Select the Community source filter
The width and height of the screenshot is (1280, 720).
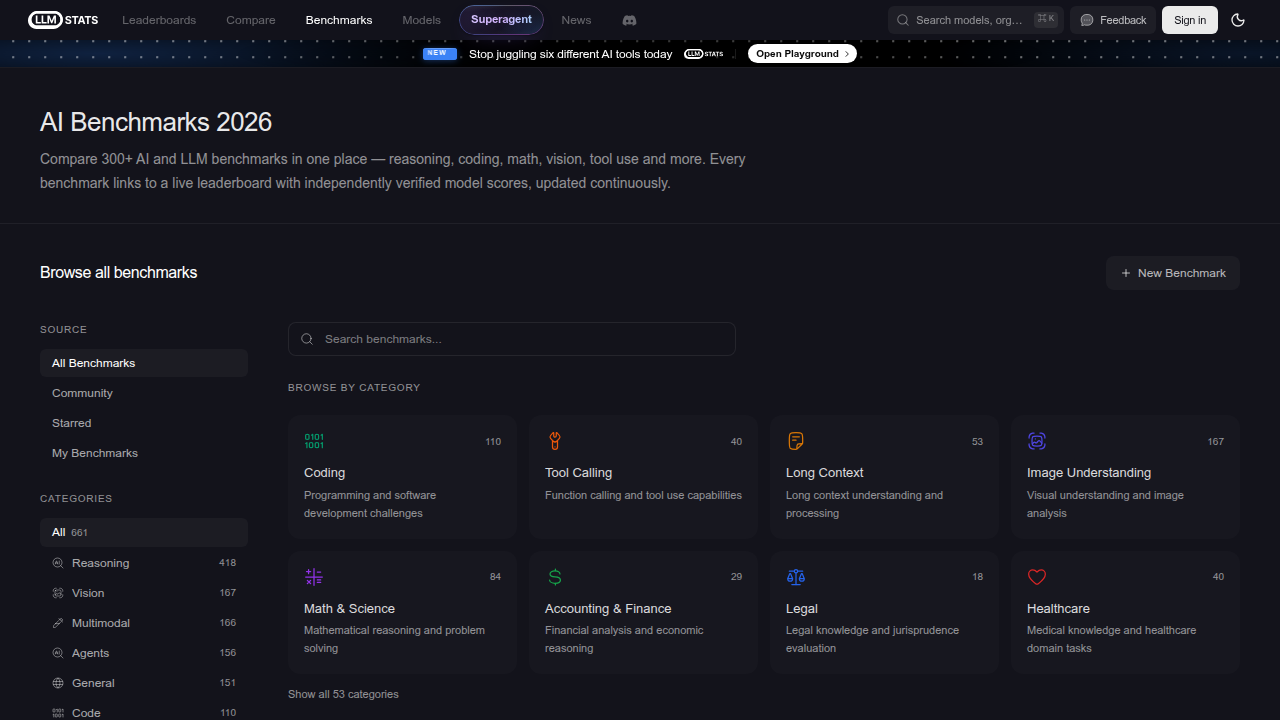click(144, 393)
